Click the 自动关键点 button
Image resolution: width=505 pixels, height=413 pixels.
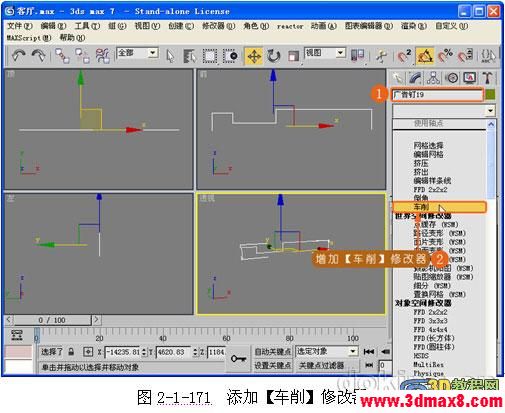(x=272, y=352)
